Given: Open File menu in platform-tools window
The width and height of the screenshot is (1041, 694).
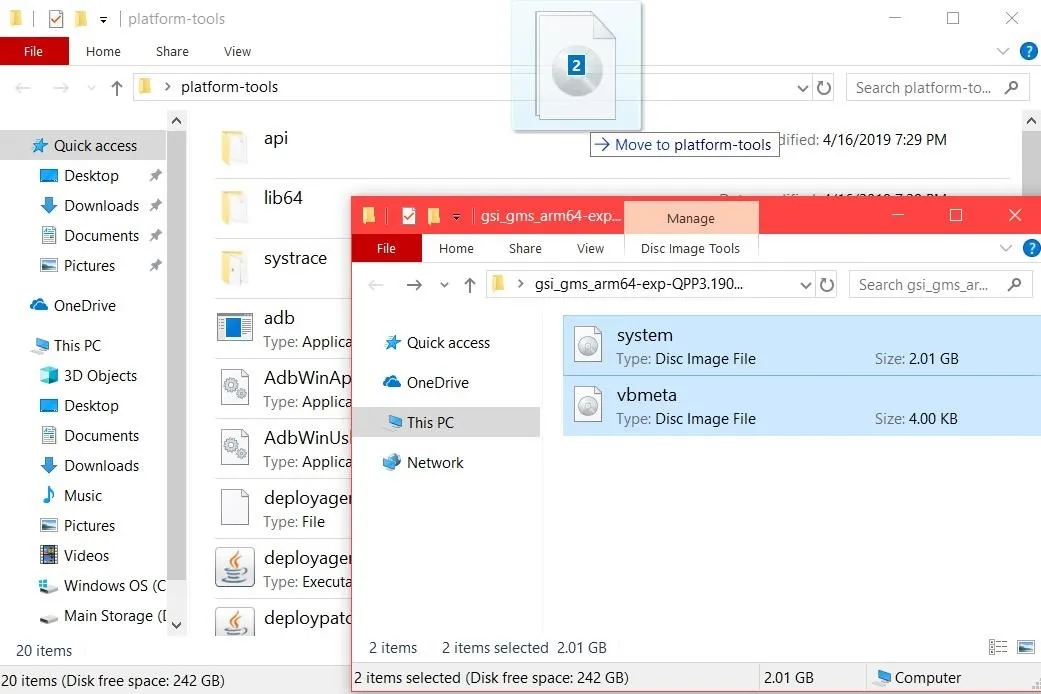Looking at the screenshot, I should (34, 51).
